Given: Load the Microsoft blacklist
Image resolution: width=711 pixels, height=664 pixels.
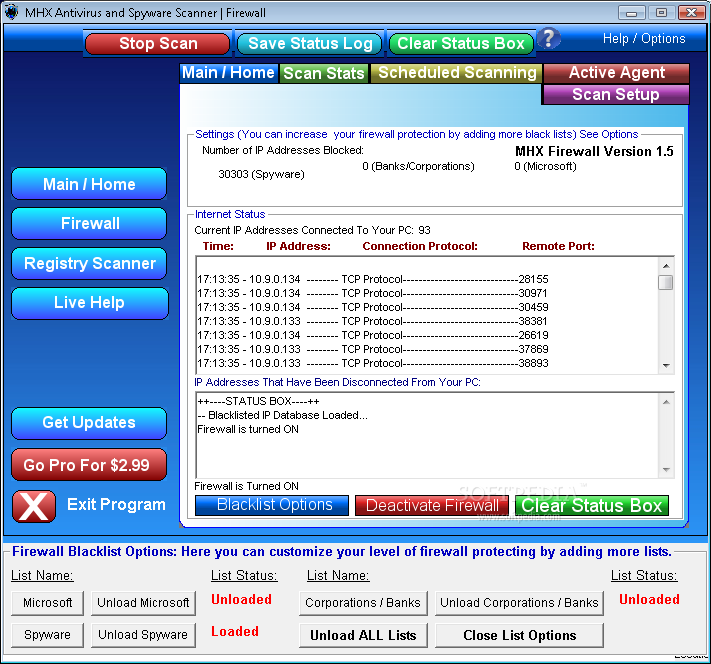Looking at the screenshot, I should pyautogui.click(x=47, y=603).
